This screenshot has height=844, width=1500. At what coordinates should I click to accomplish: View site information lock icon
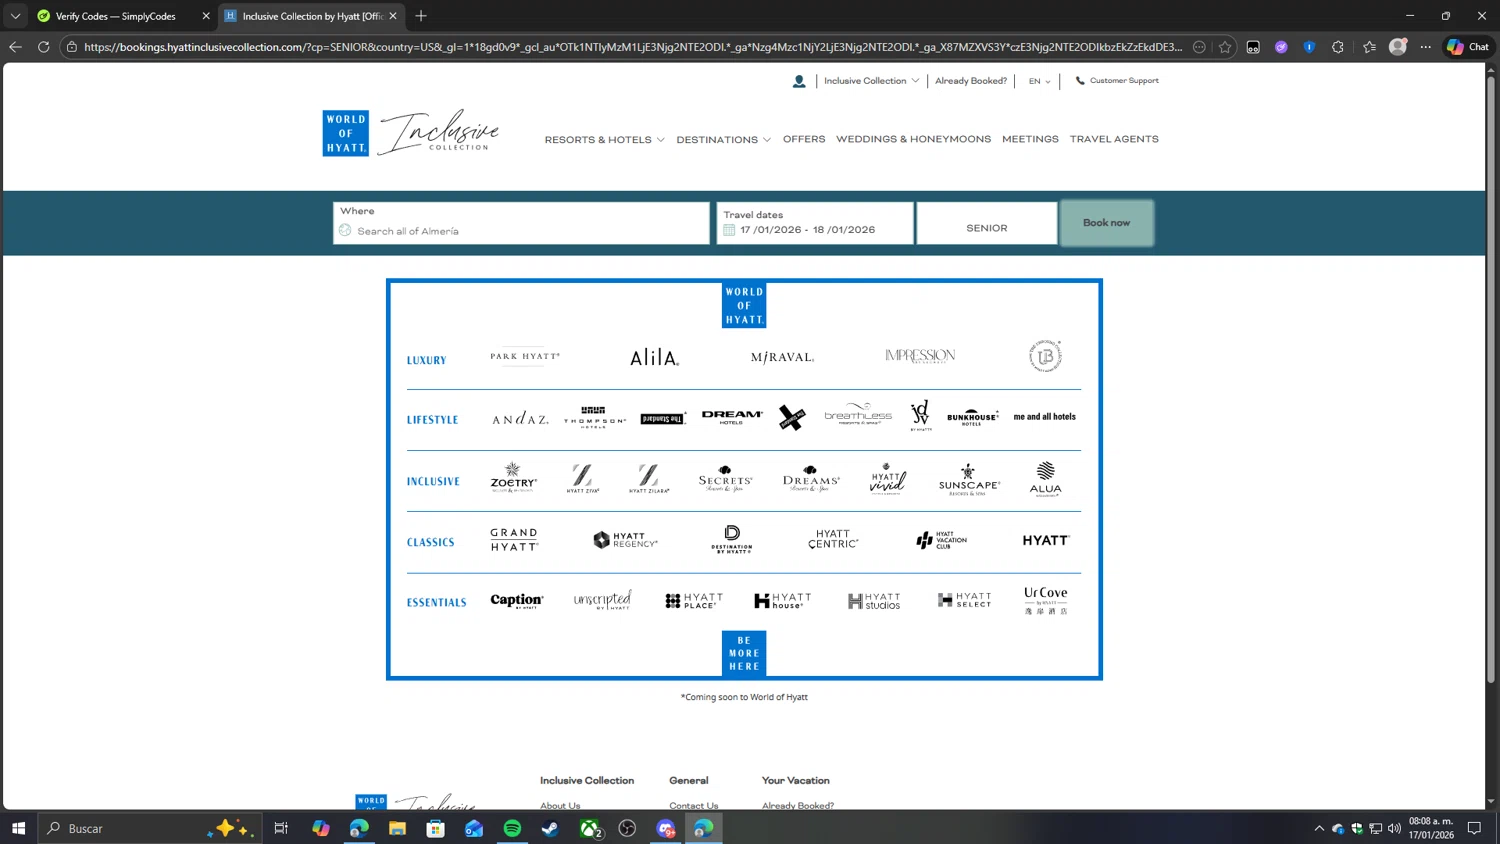[72, 47]
